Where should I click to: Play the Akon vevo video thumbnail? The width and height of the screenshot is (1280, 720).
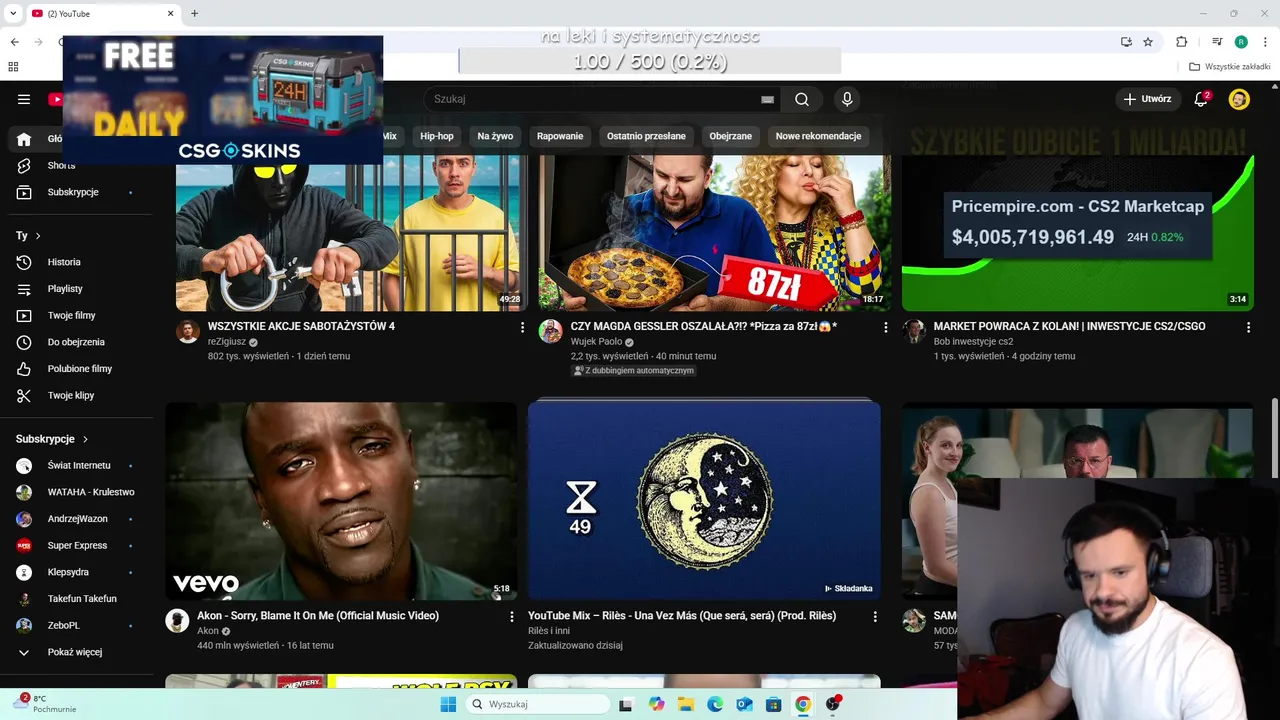(341, 501)
